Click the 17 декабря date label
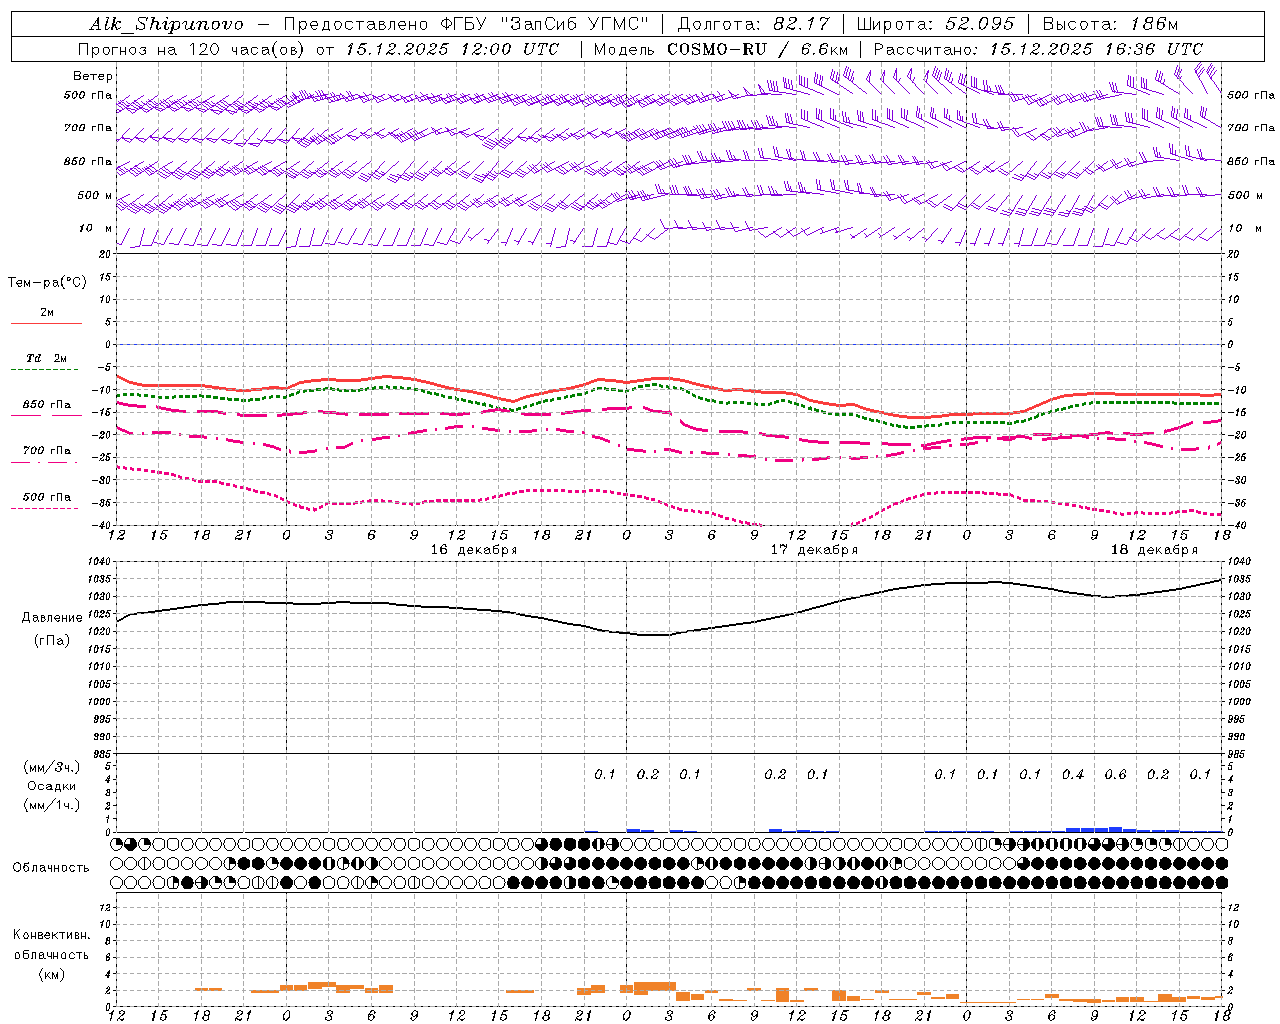This screenshot has width=1280, height=1024. coord(813,550)
